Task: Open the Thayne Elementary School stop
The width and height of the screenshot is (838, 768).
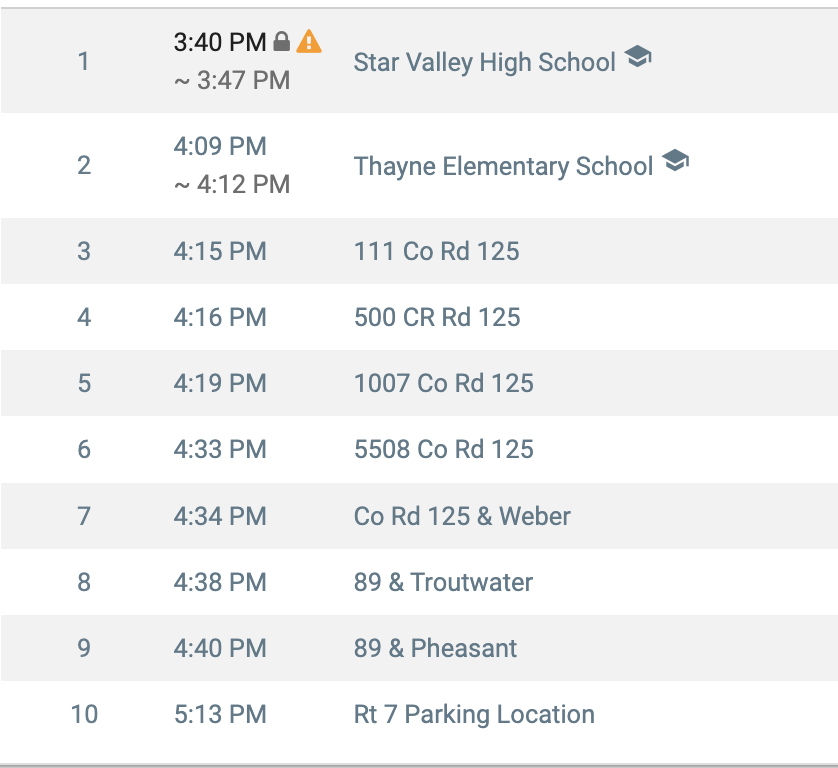Action: tap(503, 166)
